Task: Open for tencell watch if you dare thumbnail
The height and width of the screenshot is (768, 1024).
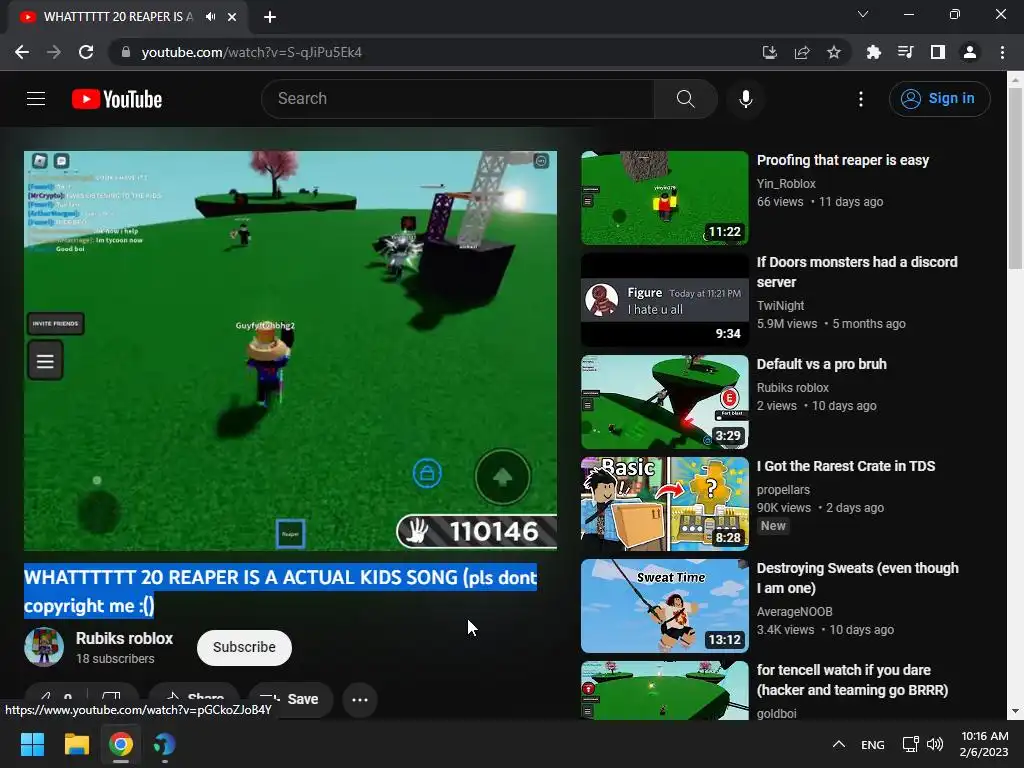Action: (x=665, y=690)
